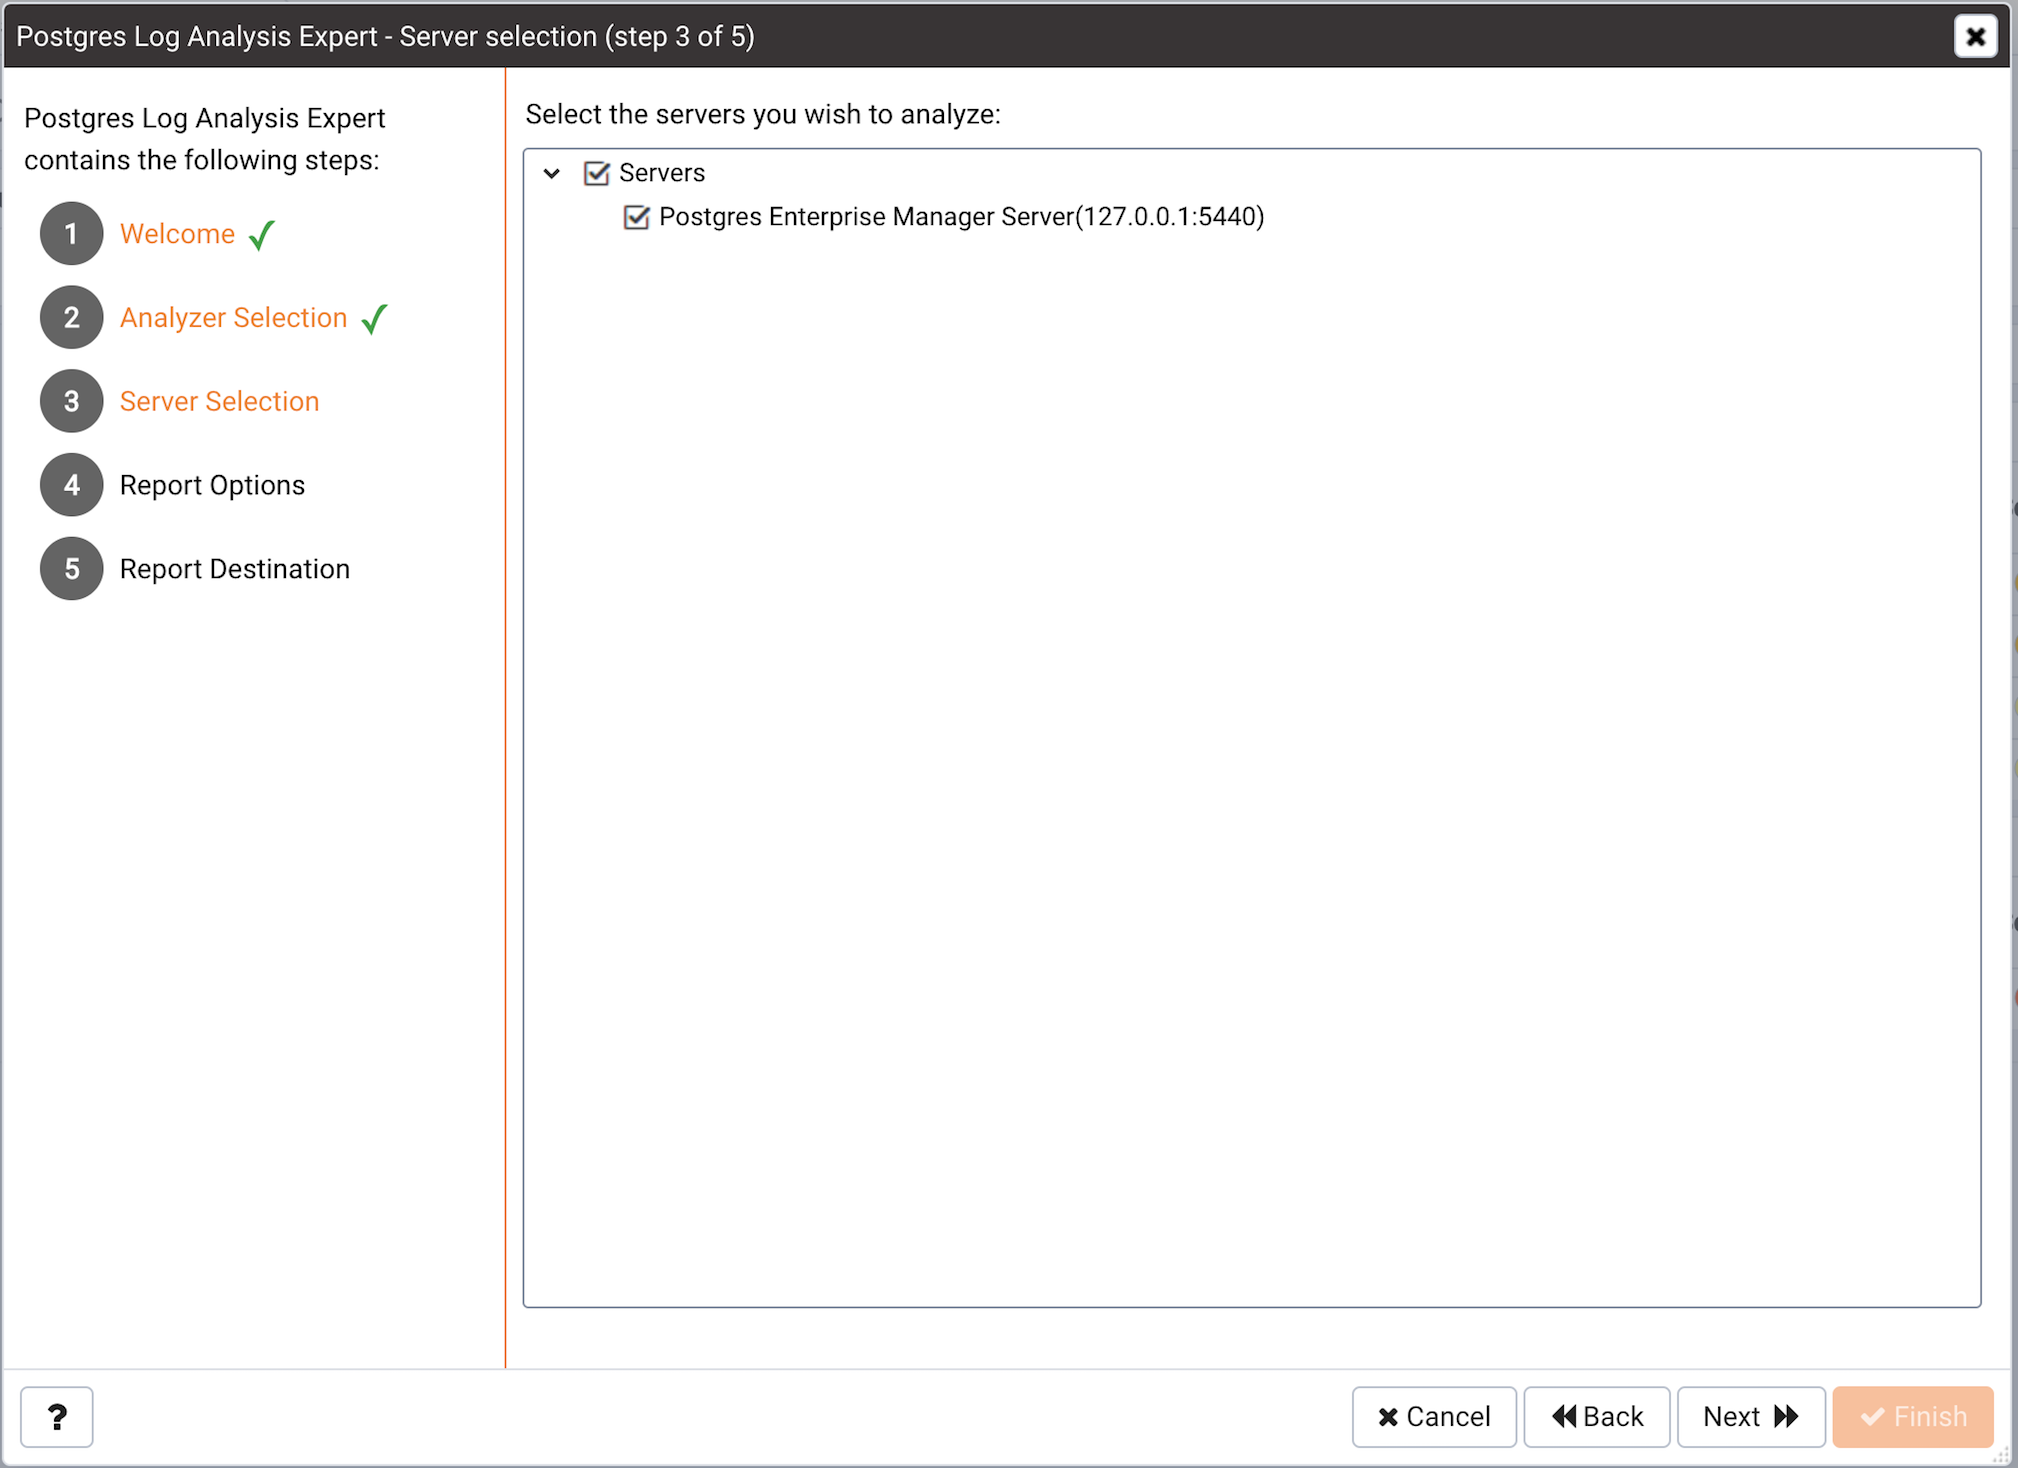Click the dialog title 'Server selection (step 3 of 5)'
2018x1468 pixels.
tap(577, 37)
